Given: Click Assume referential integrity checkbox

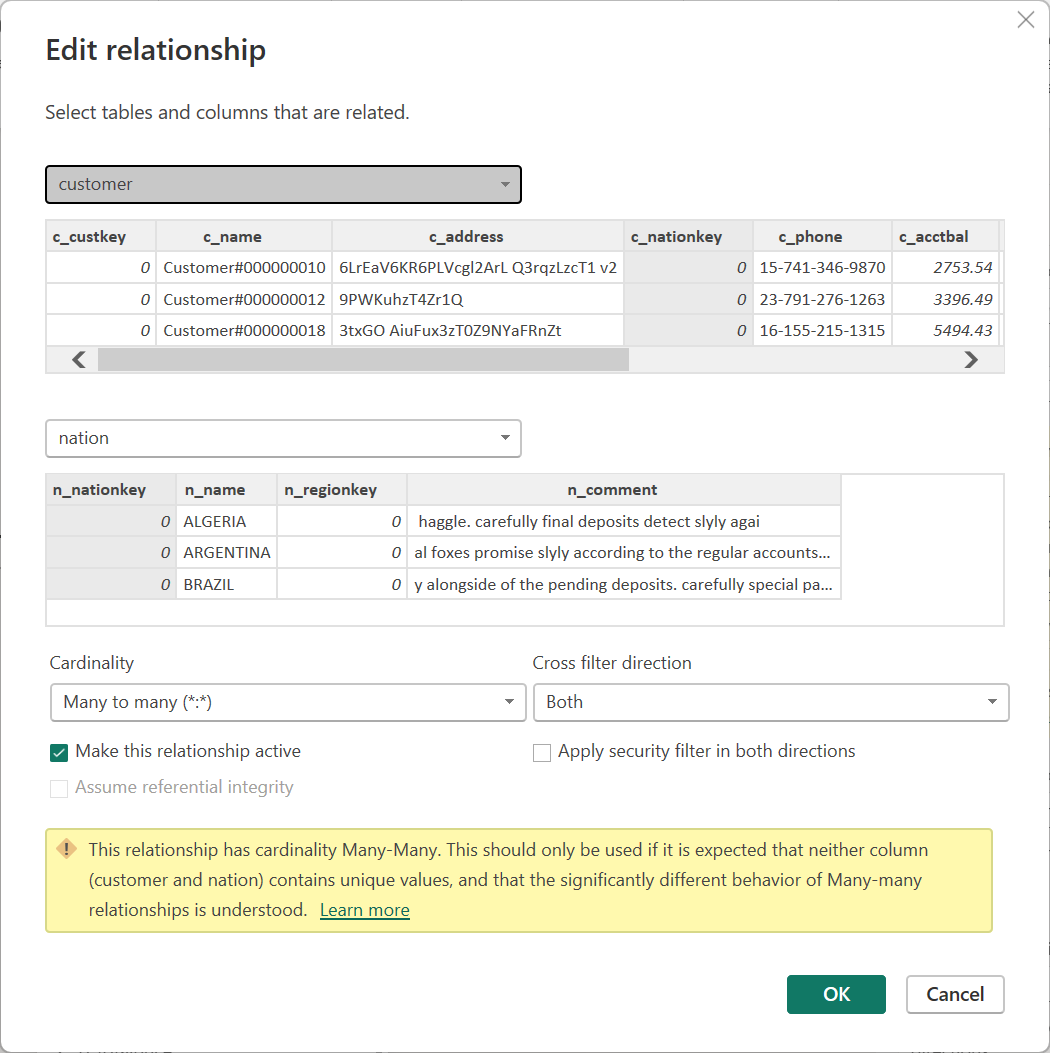Looking at the screenshot, I should click(x=59, y=788).
